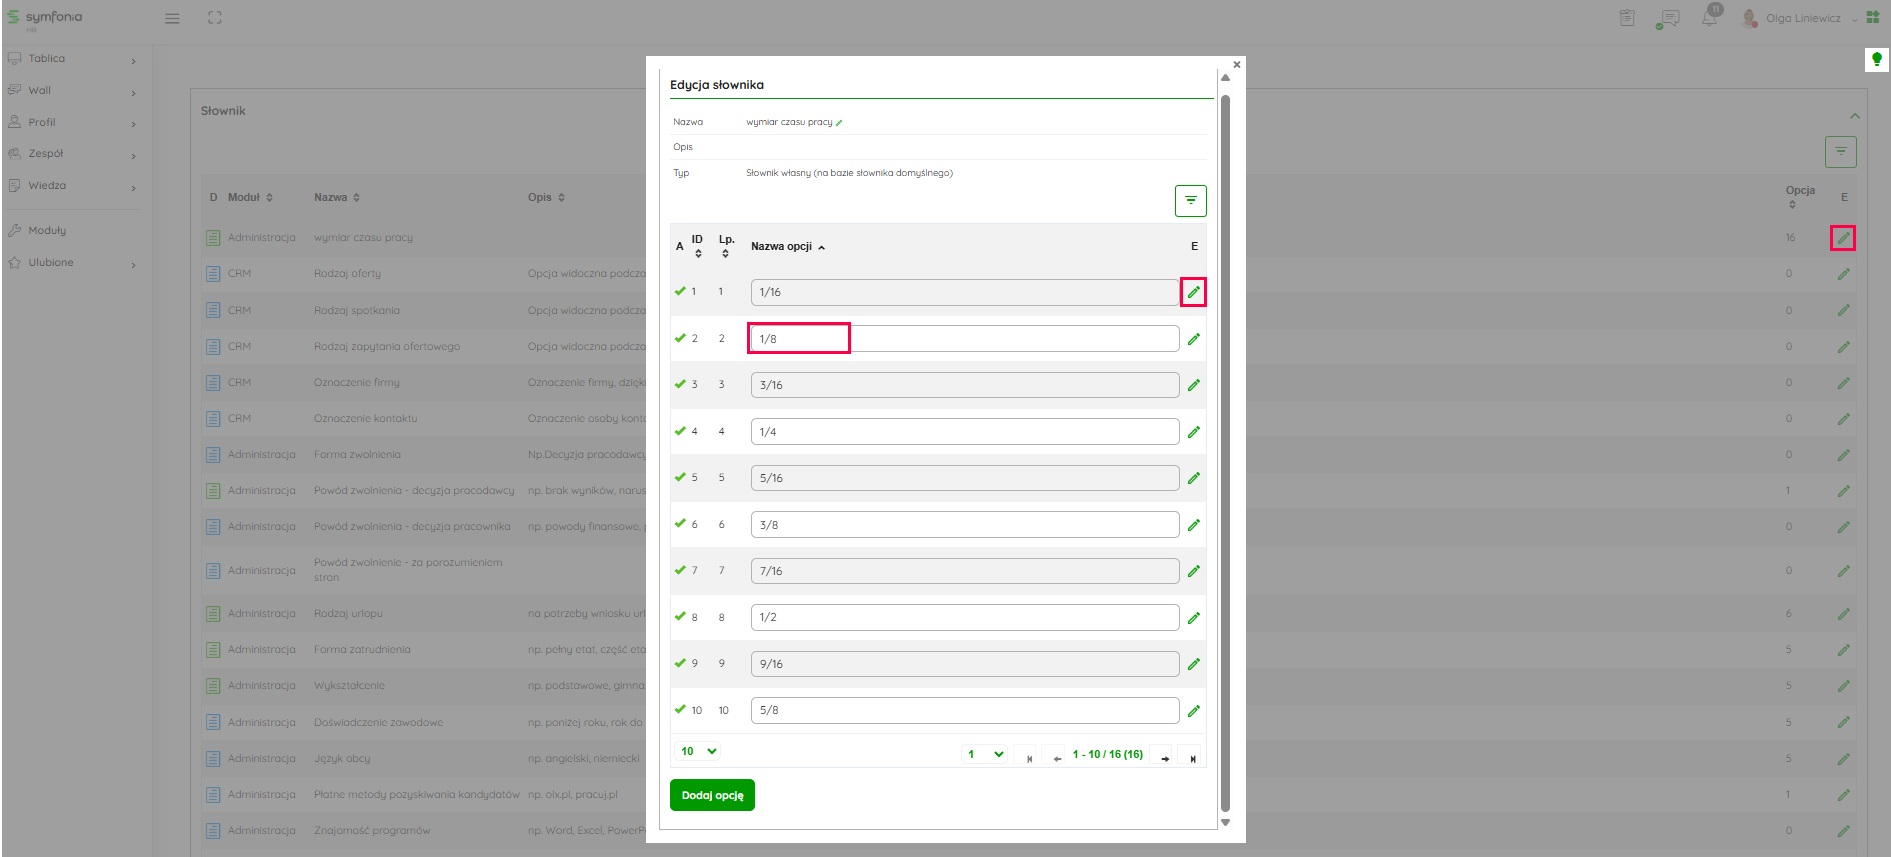1891x857 pixels.
Task: Click the Dodaj opcję button
Action: coord(712,795)
